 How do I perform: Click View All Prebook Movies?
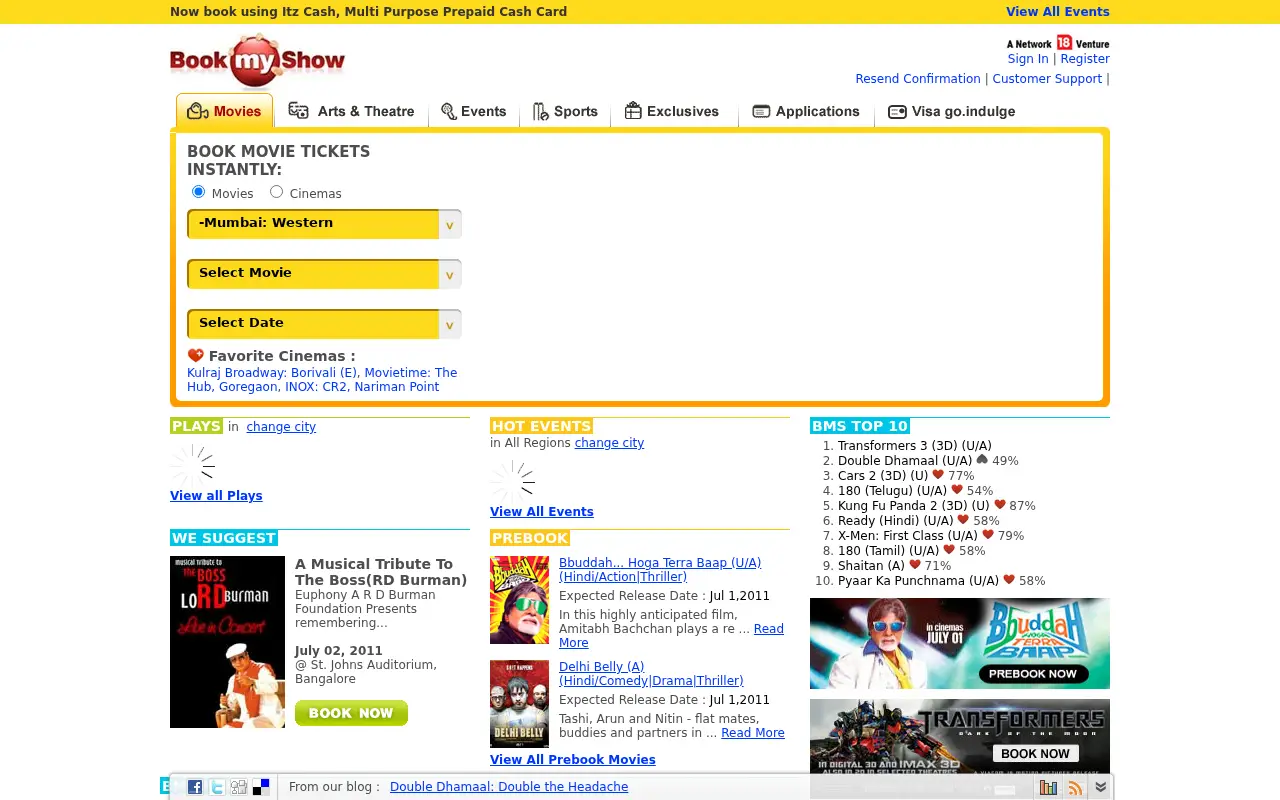click(573, 760)
